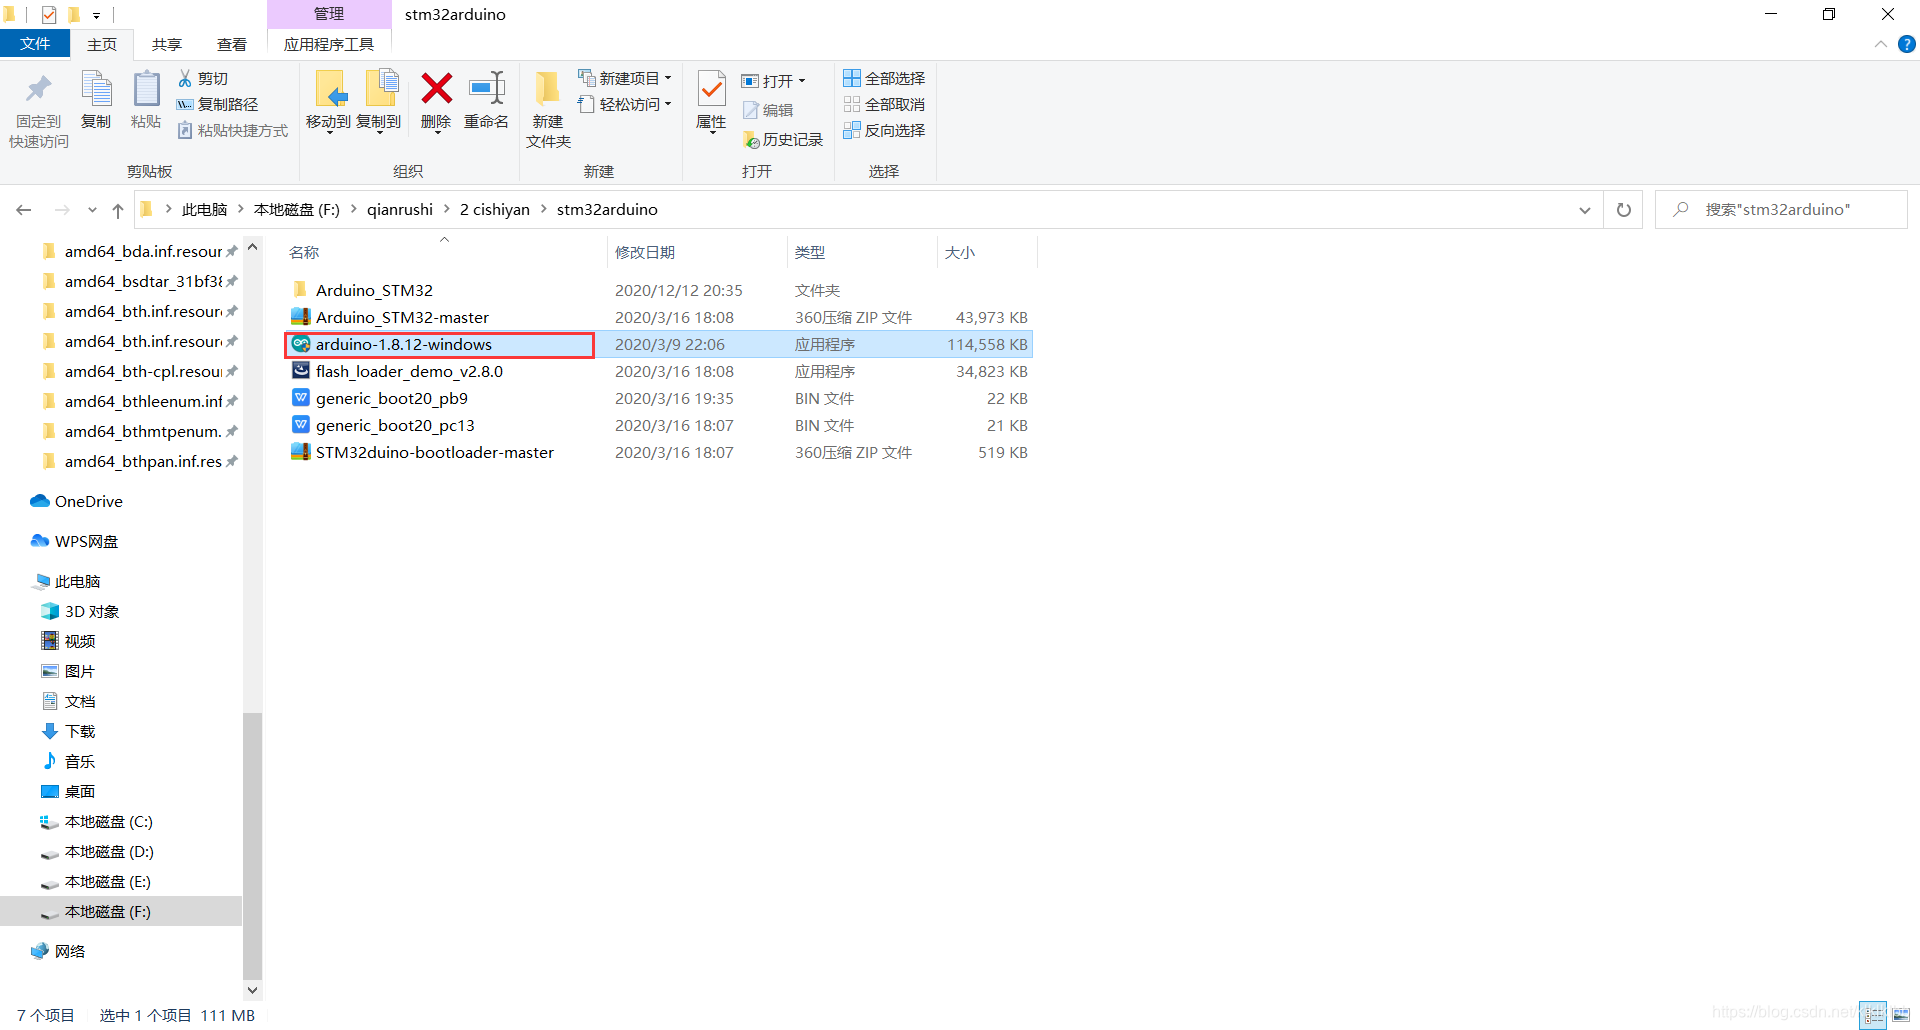Click the blue Help question mark icon
The image size is (1920, 1030).
coord(1907,44)
